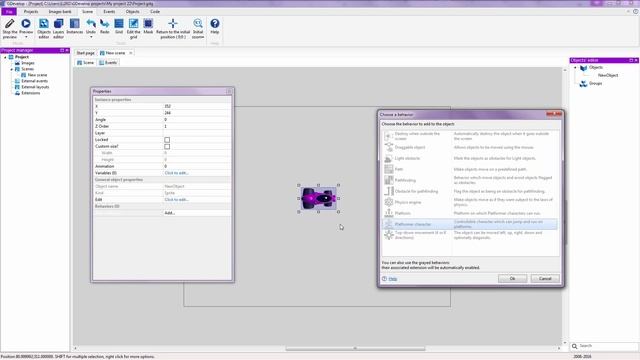
Task: Toggle the Custom size checkbox
Action: pyautogui.click(x=167, y=146)
